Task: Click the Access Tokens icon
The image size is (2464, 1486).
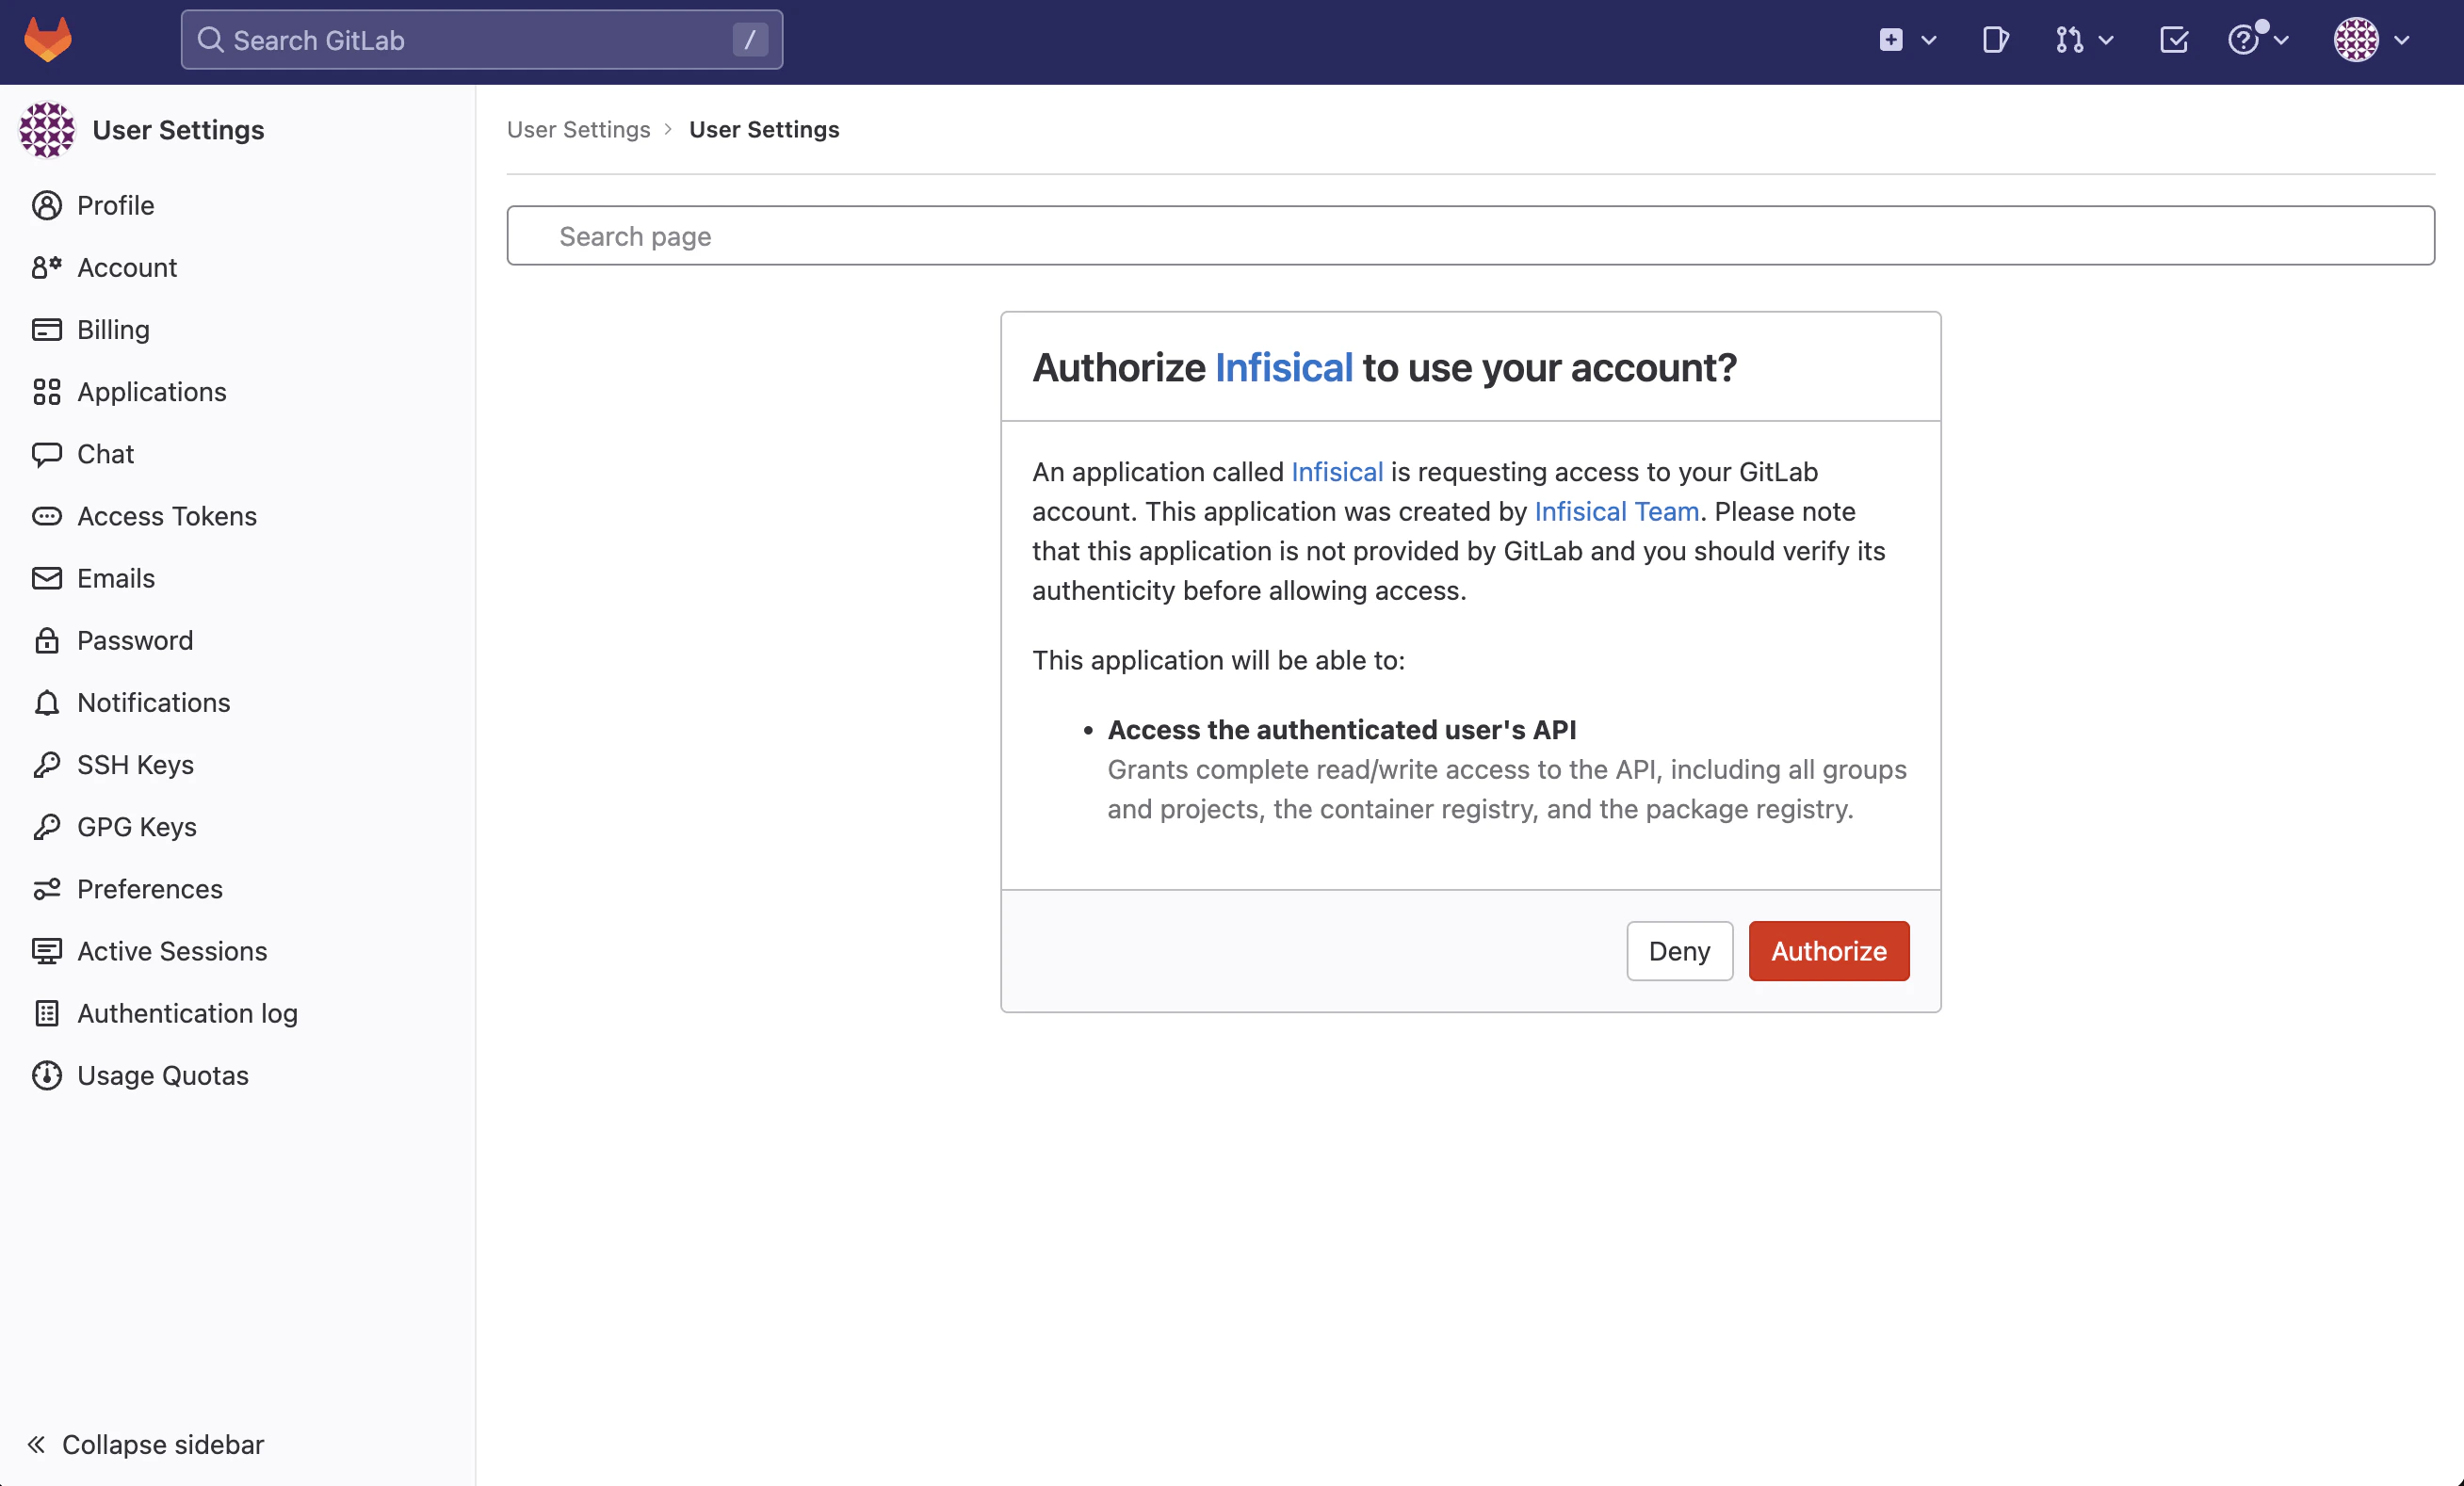Action: [x=47, y=516]
